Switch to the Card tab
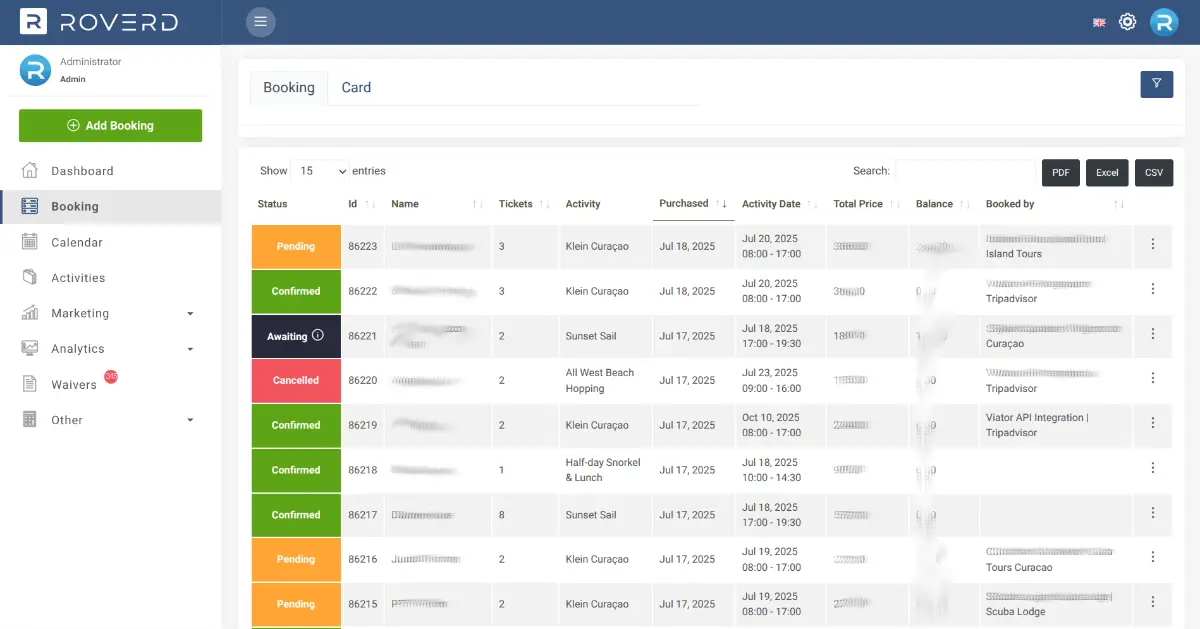Viewport: 1200px width, 629px height. (356, 88)
